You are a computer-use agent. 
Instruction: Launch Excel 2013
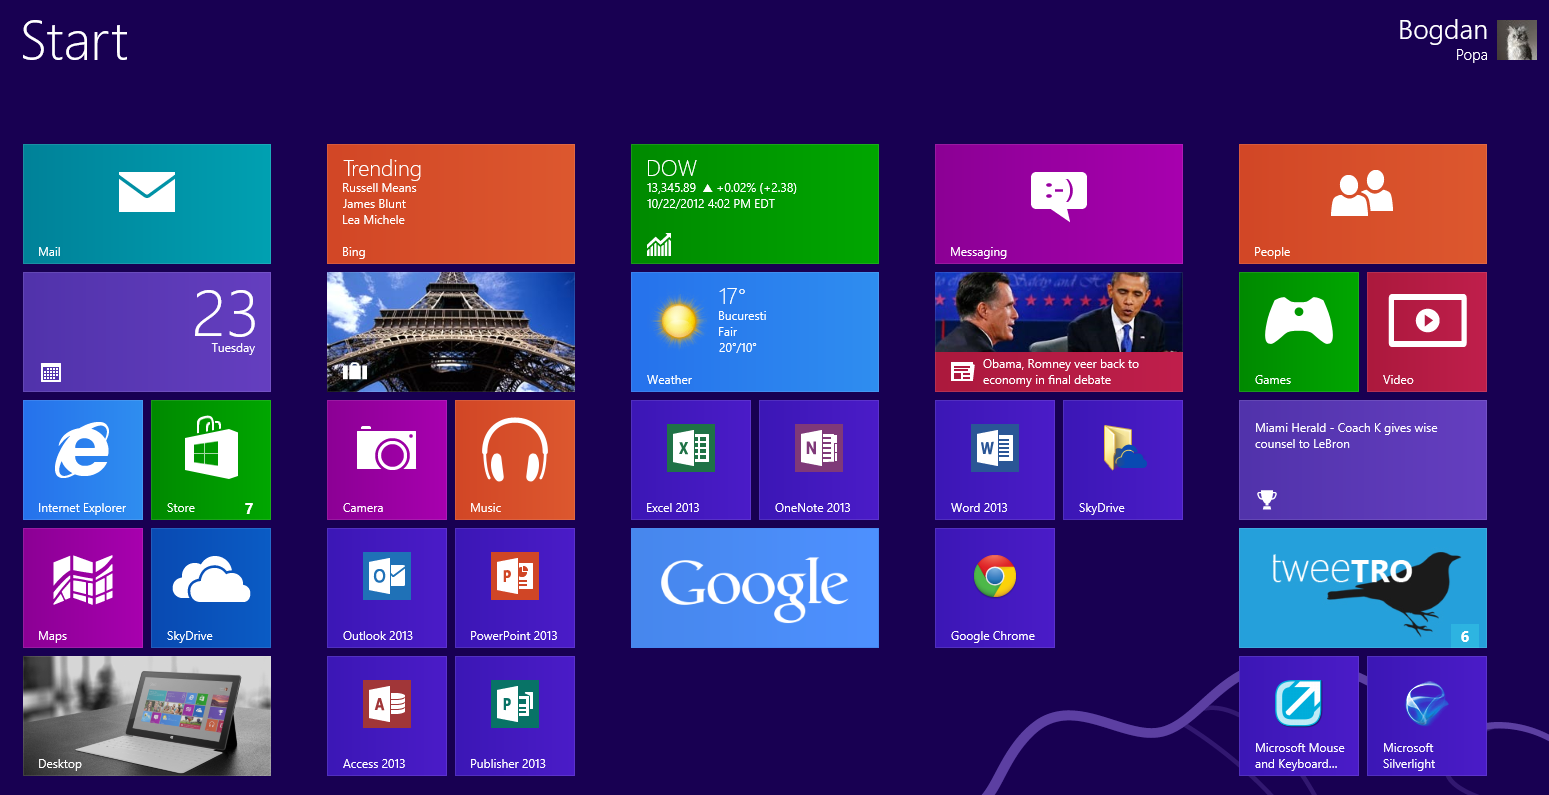point(690,460)
